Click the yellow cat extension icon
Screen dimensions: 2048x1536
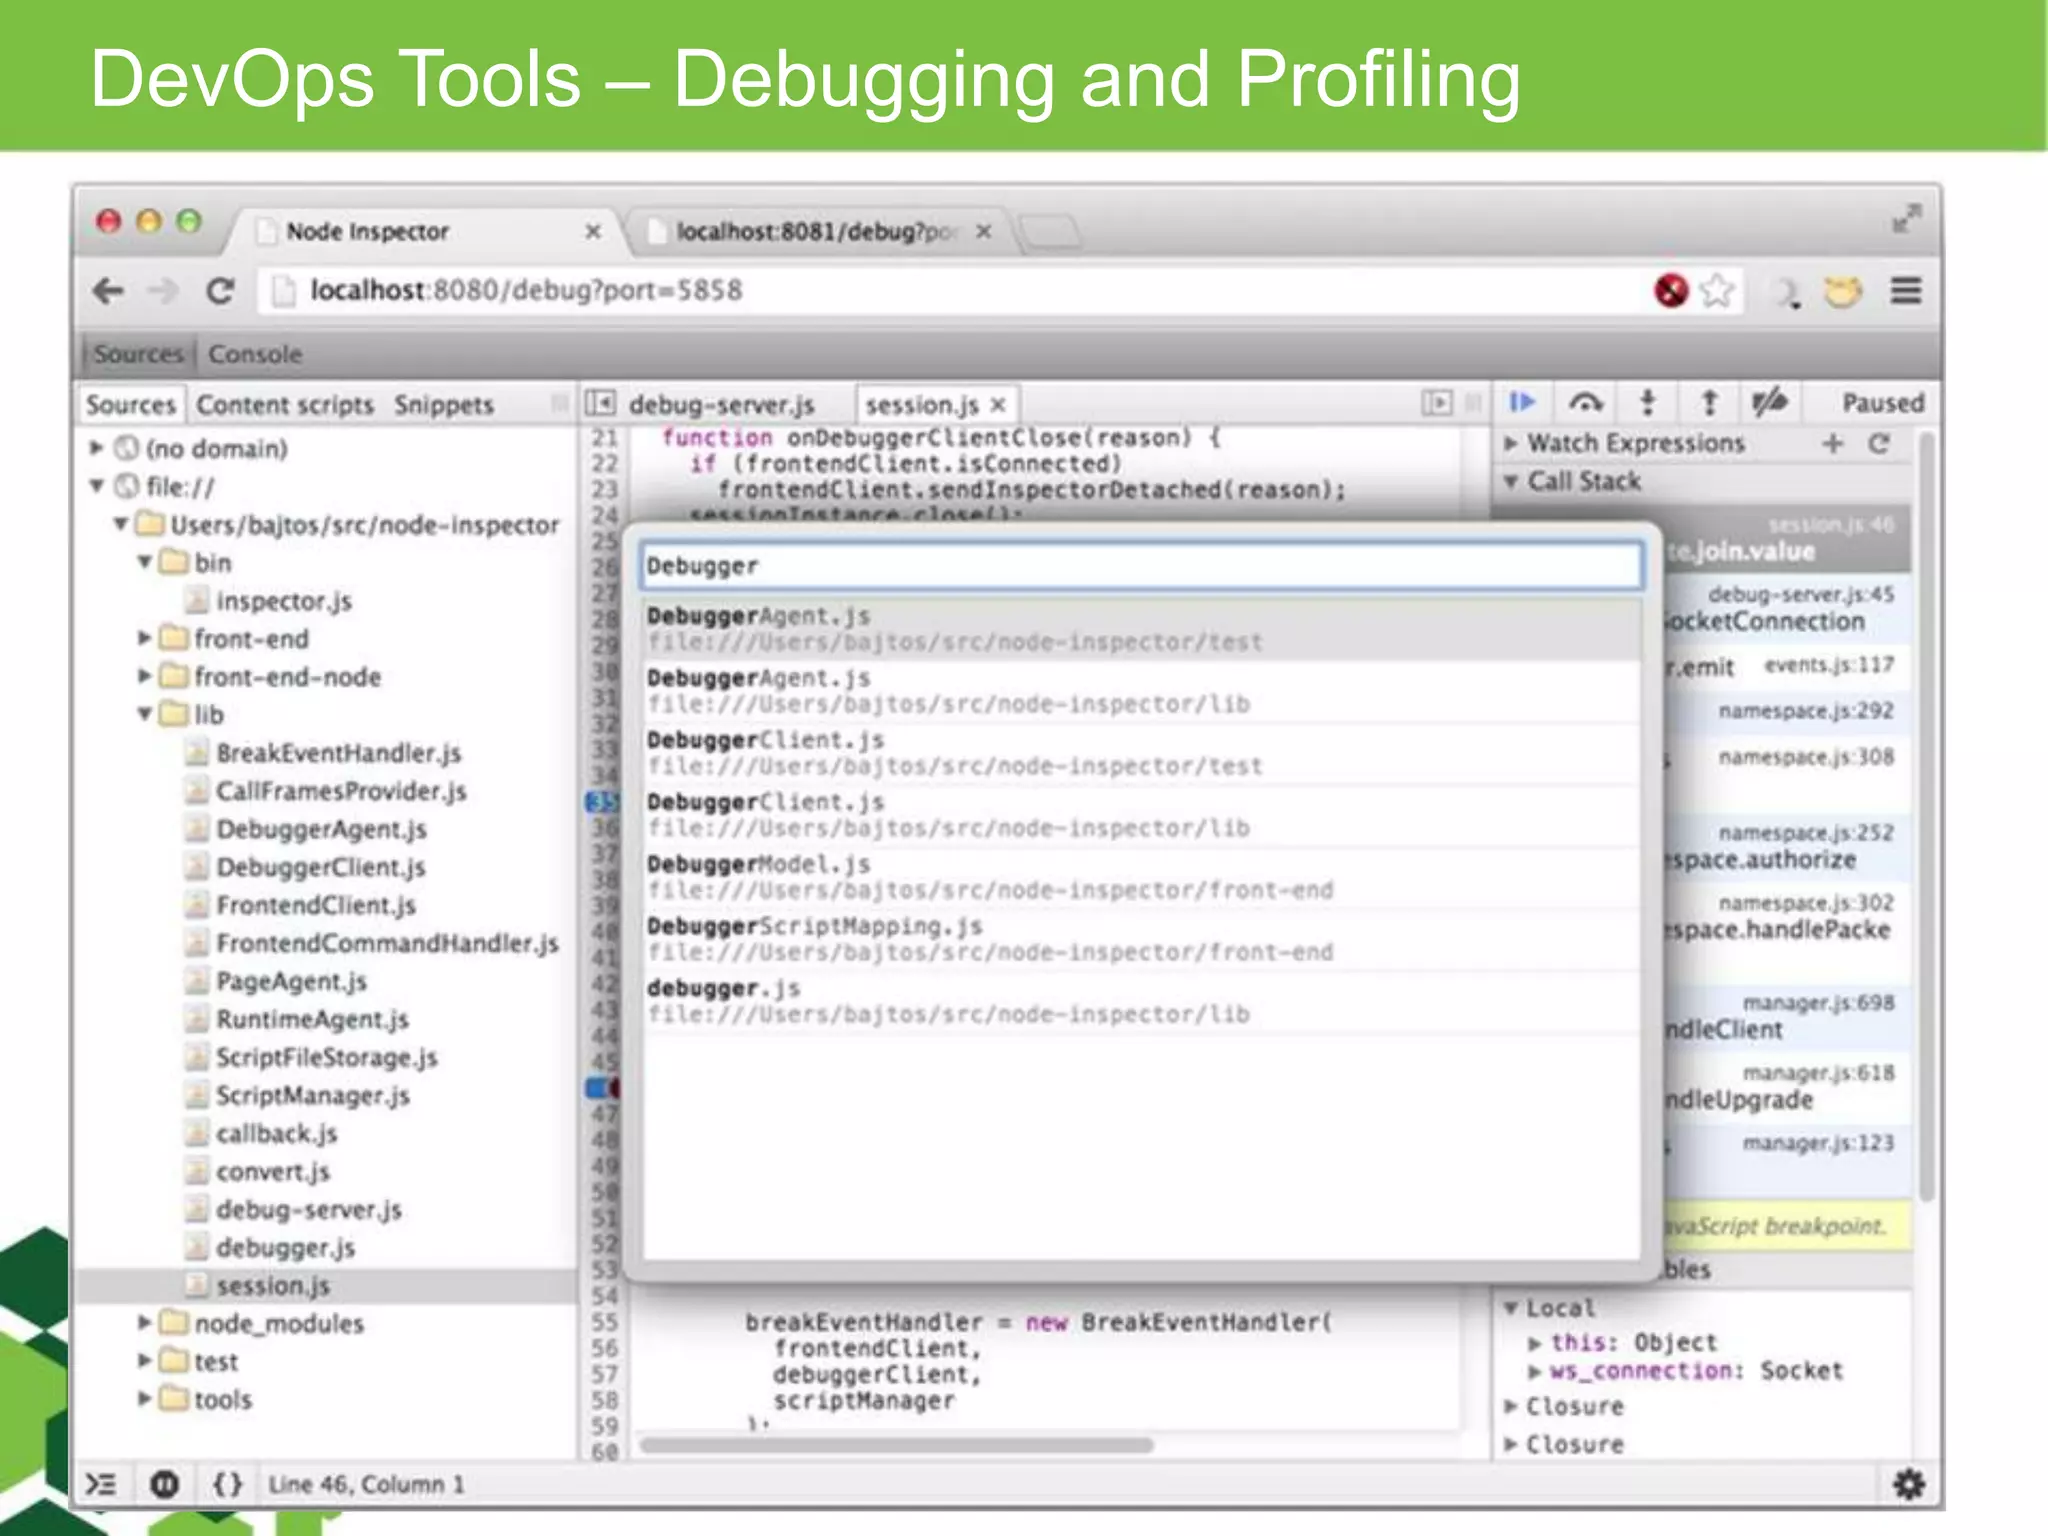coord(1843,291)
